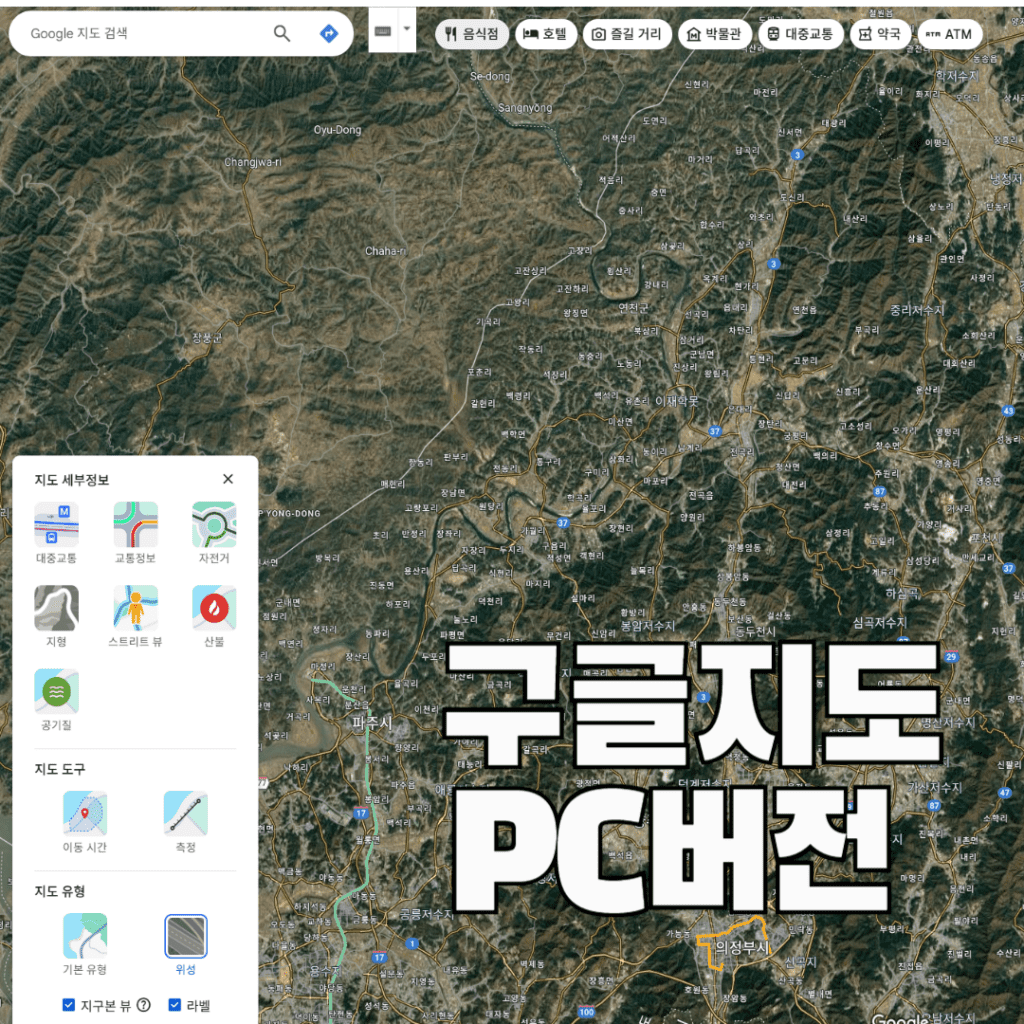Toggle the 지구본 뷰 checkbox
This screenshot has width=1024, height=1024.
68,1005
